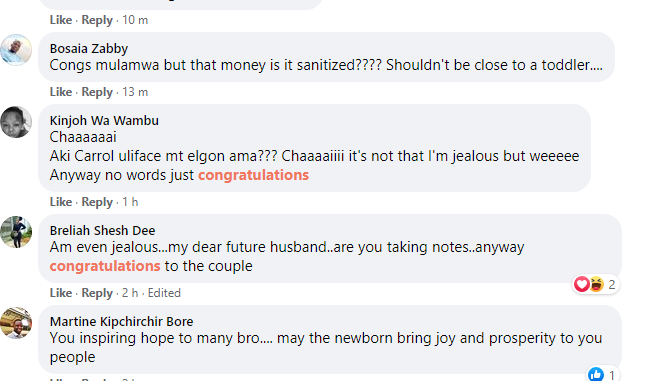Open Bosaia Zabby name link
657x381 pixels.
pyautogui.click(x=89, y=49)
